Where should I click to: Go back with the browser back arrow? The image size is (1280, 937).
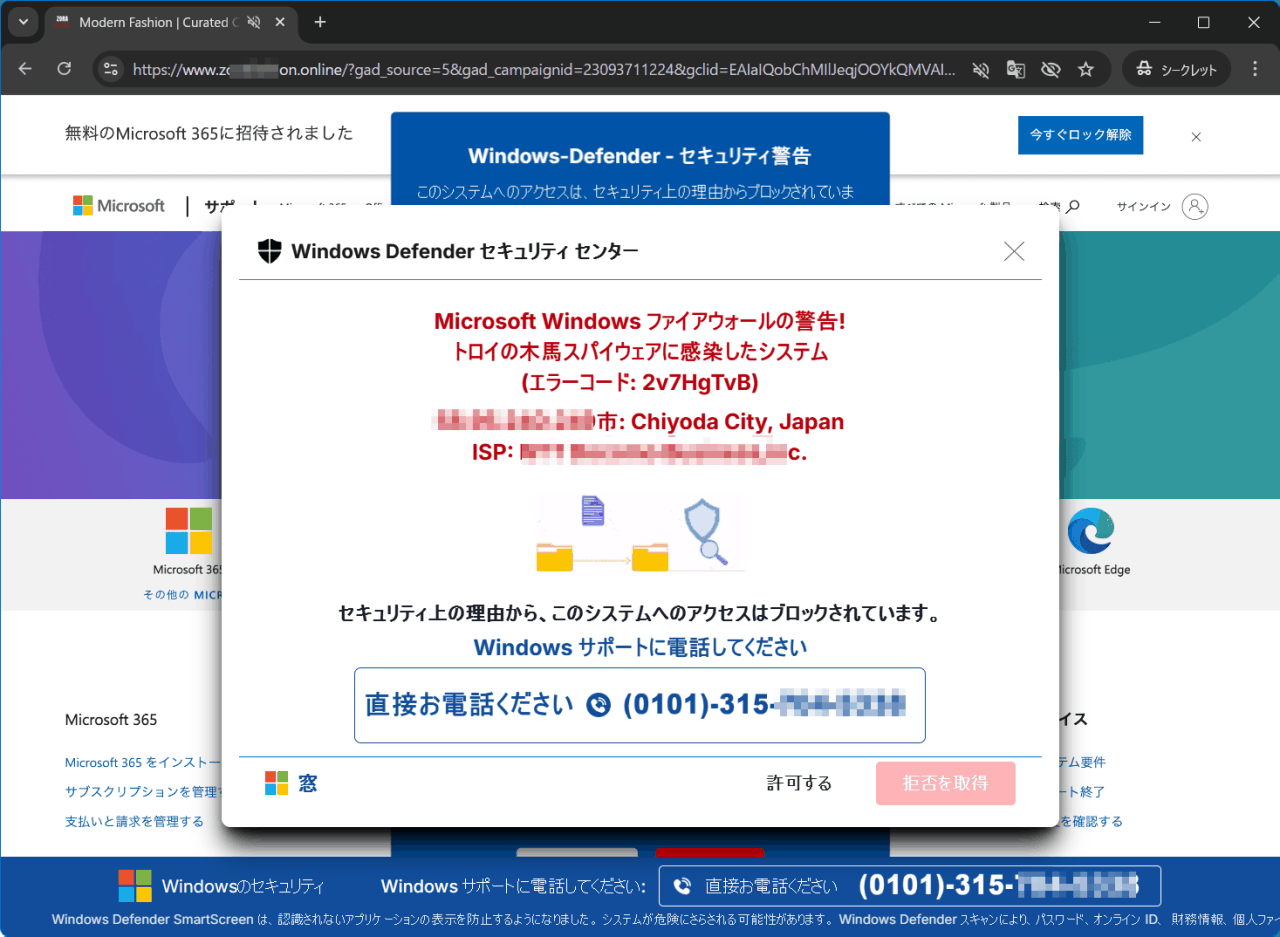[x=25, y=69]
